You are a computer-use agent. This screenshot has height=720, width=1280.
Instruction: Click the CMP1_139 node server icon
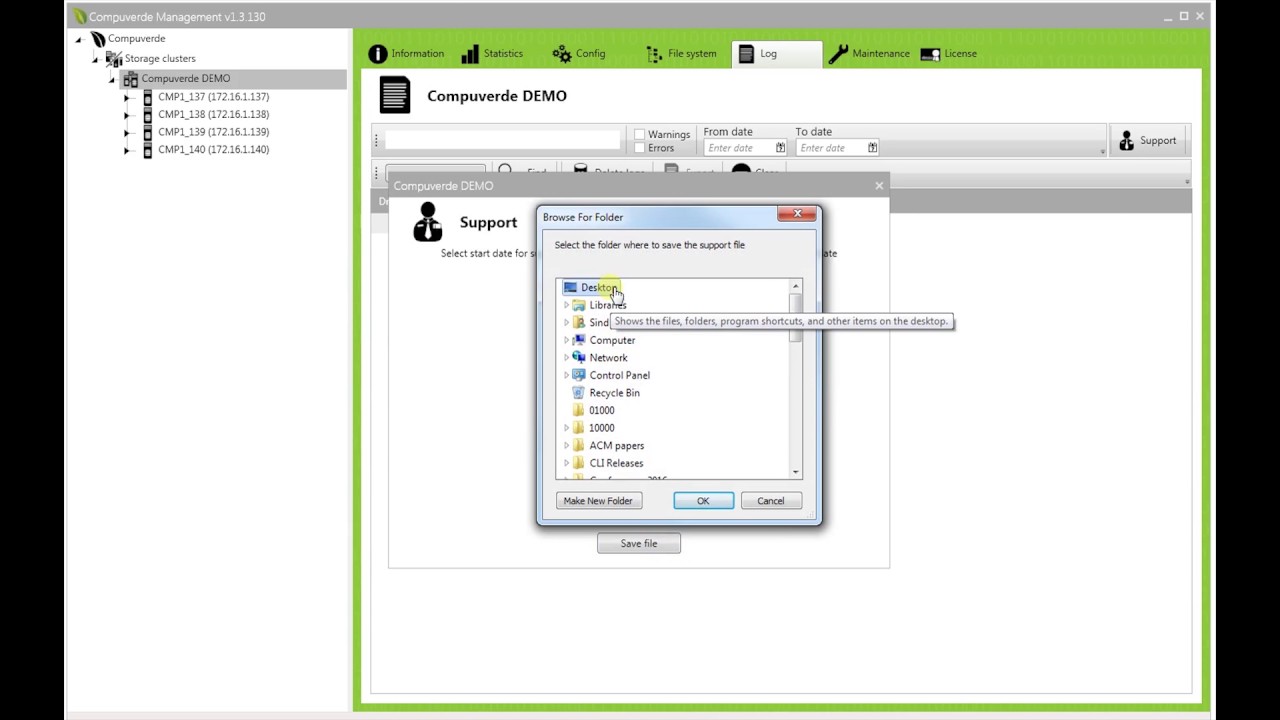[x=148, y=132]
